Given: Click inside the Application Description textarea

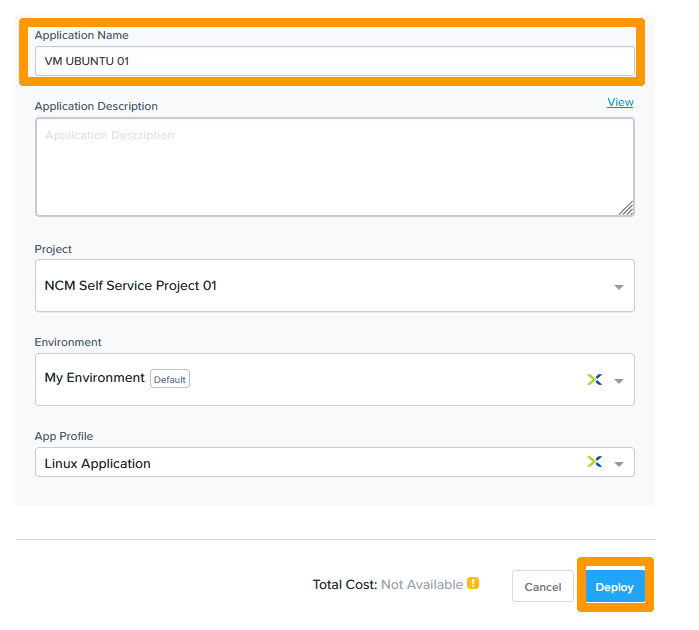Looking at the screenshot, I should point(334,167).
